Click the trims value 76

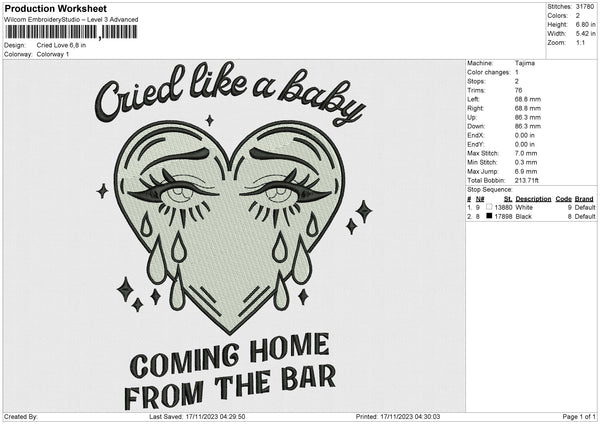(518, 90)
